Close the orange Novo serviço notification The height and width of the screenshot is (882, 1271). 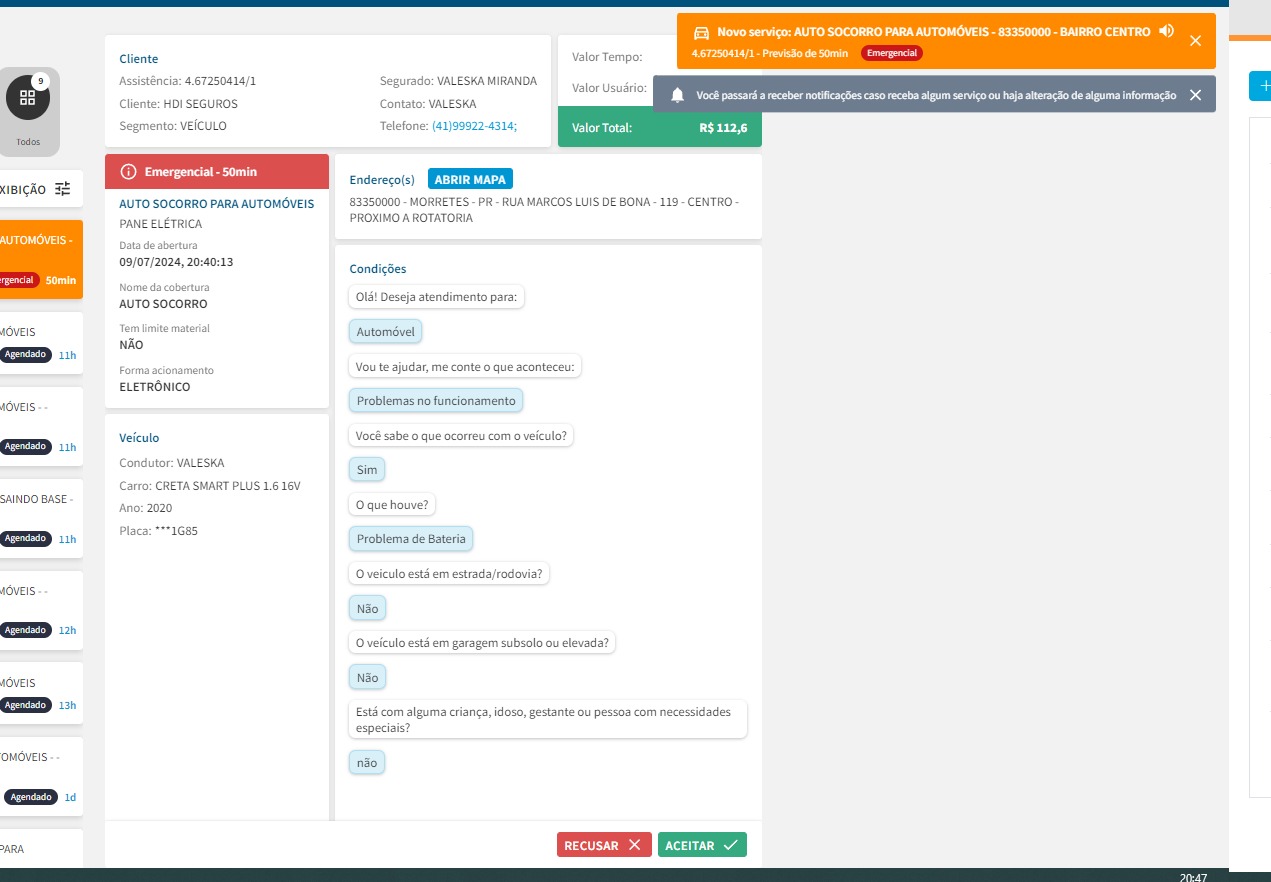click(1195, 41)
